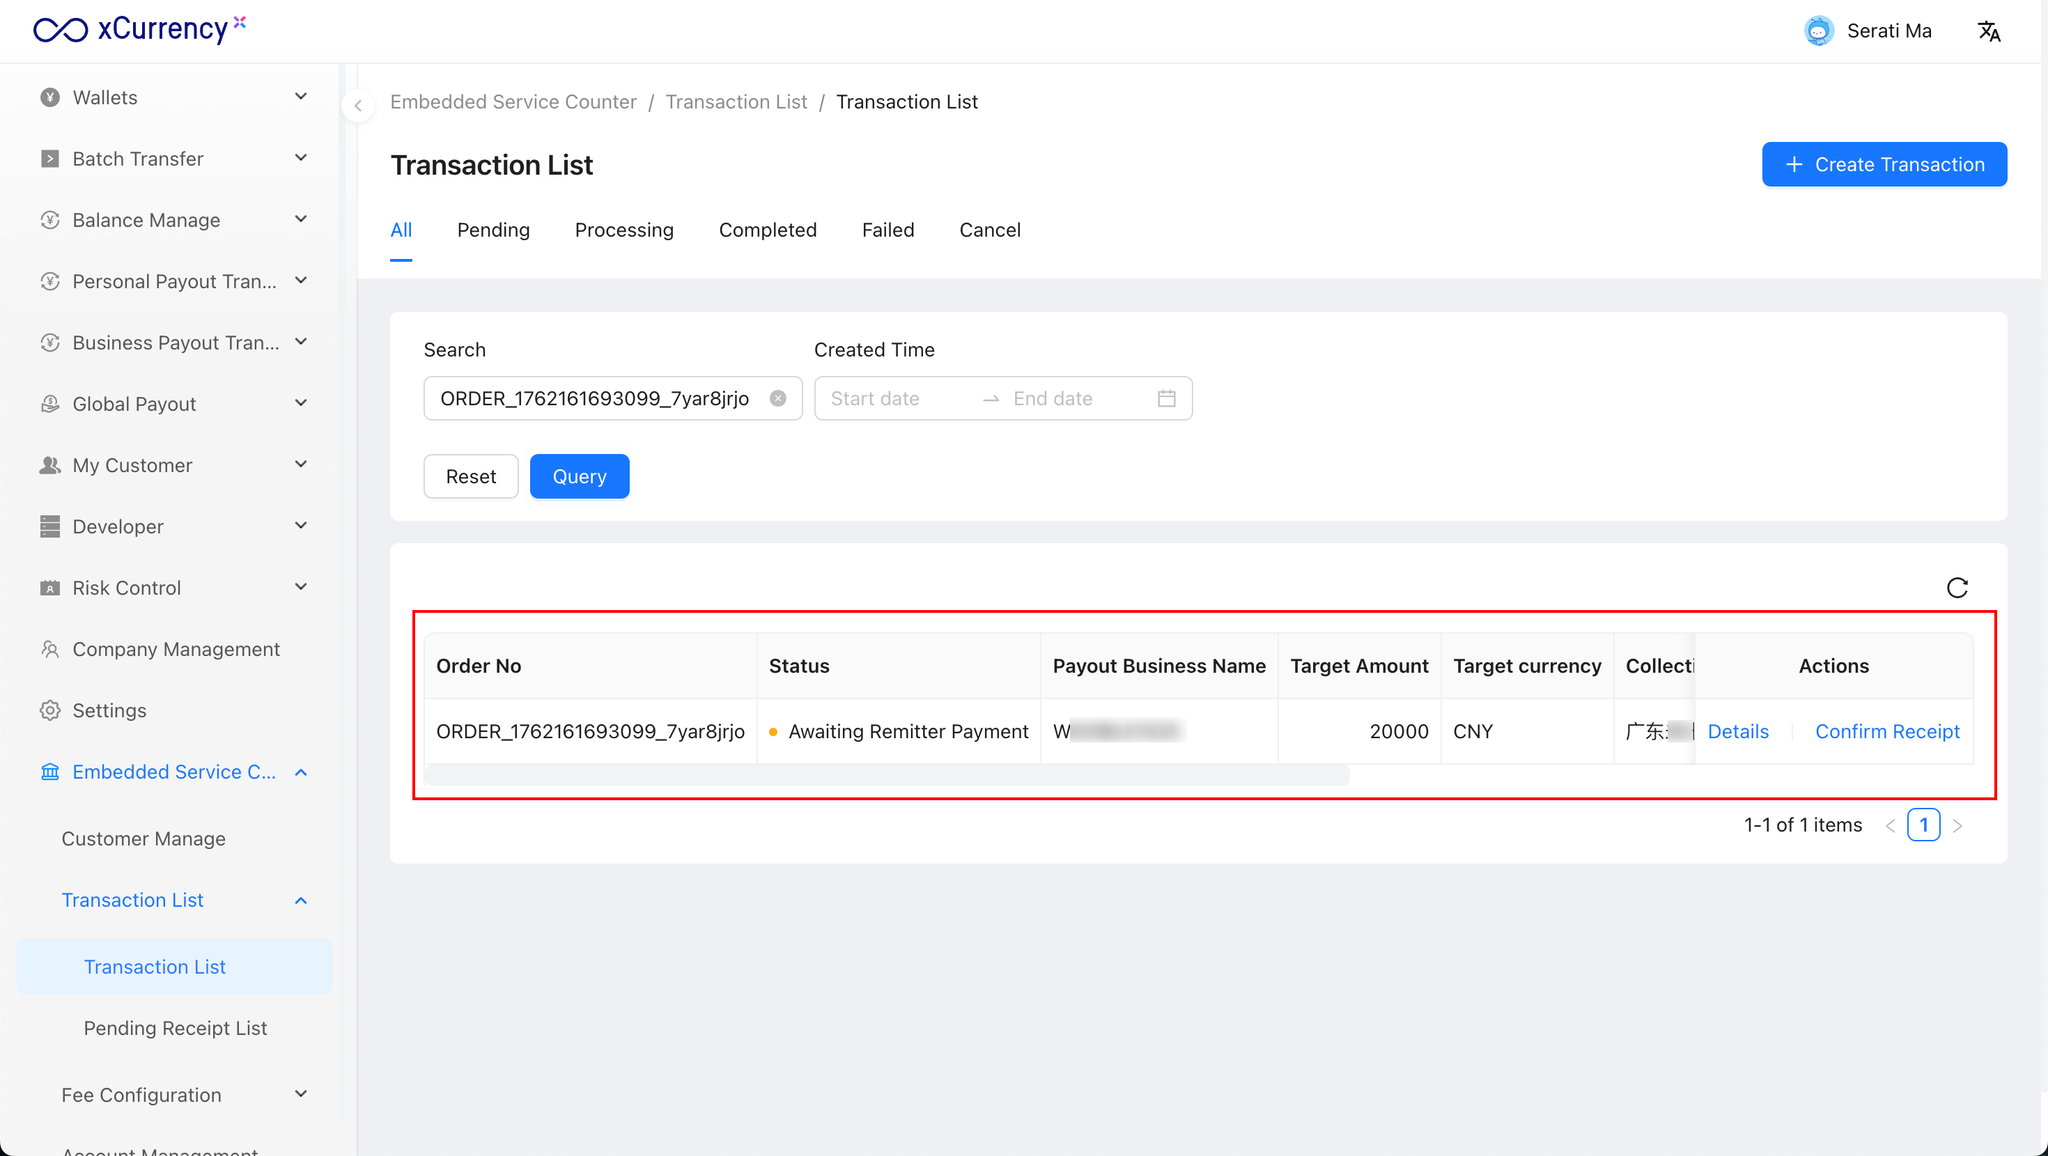Click the xCurrency logo
Screen dimensions: 2048x1156
(x=138, y=29)
